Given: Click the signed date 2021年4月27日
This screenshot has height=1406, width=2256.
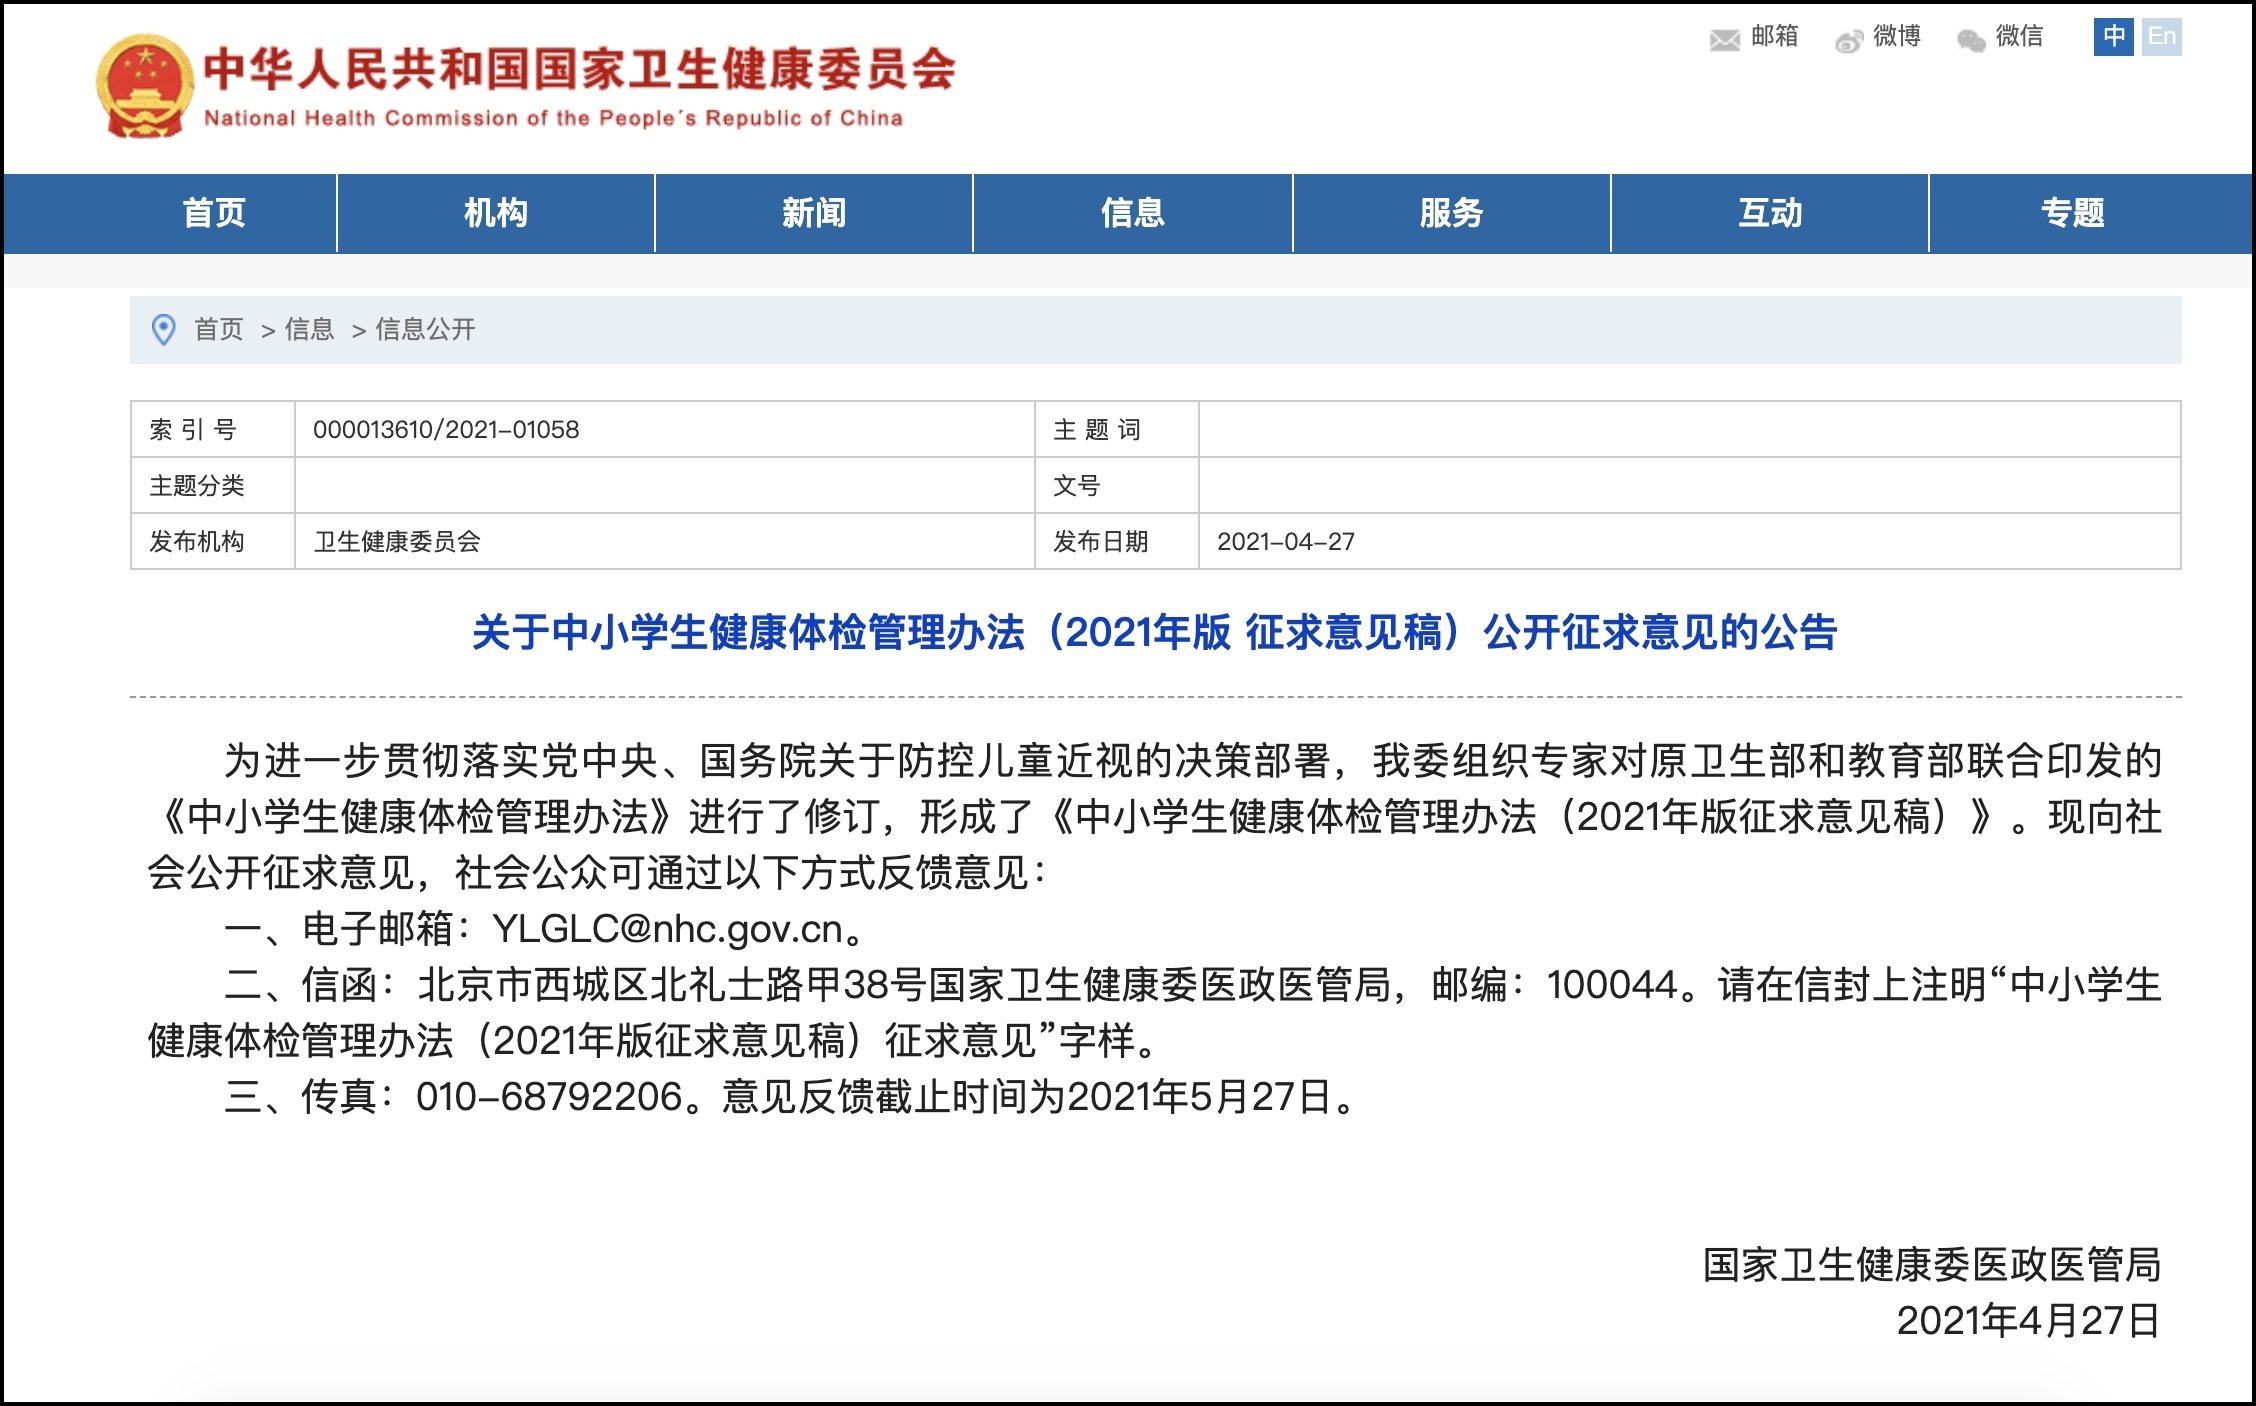Looking at the screenshot, I should tap(2029, 1321).
